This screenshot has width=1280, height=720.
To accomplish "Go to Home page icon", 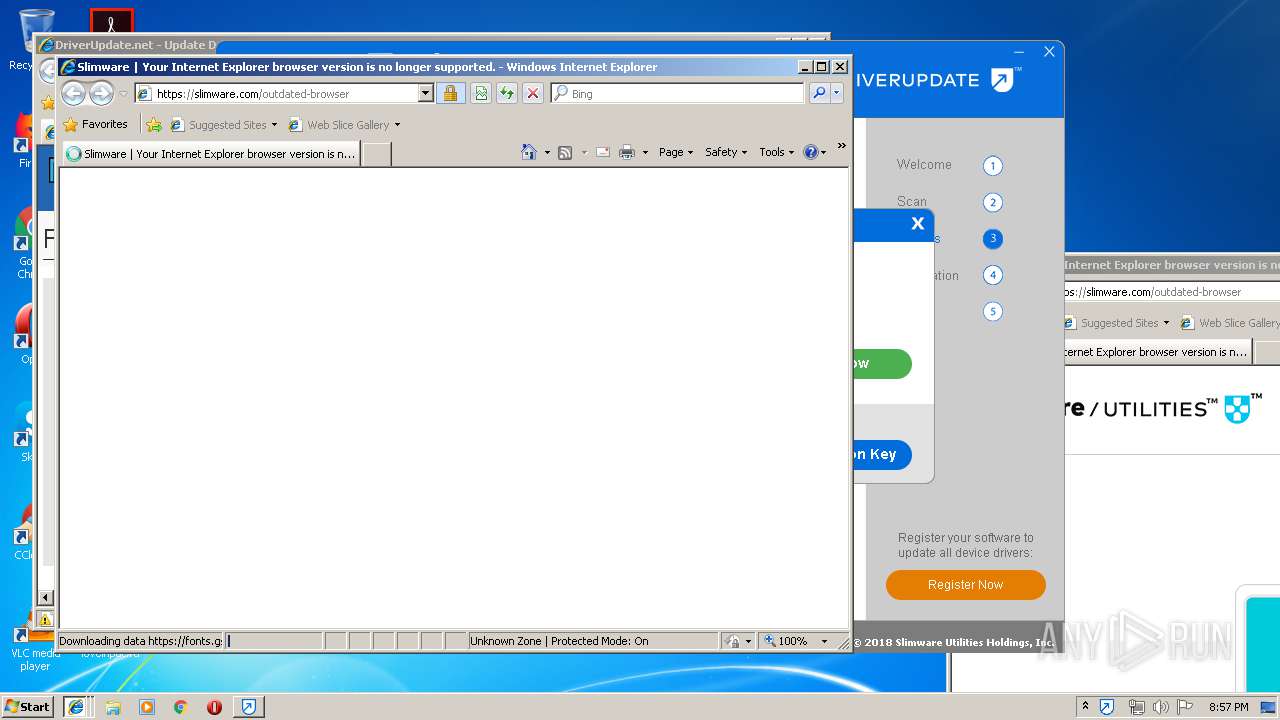I will click(529, 152).
